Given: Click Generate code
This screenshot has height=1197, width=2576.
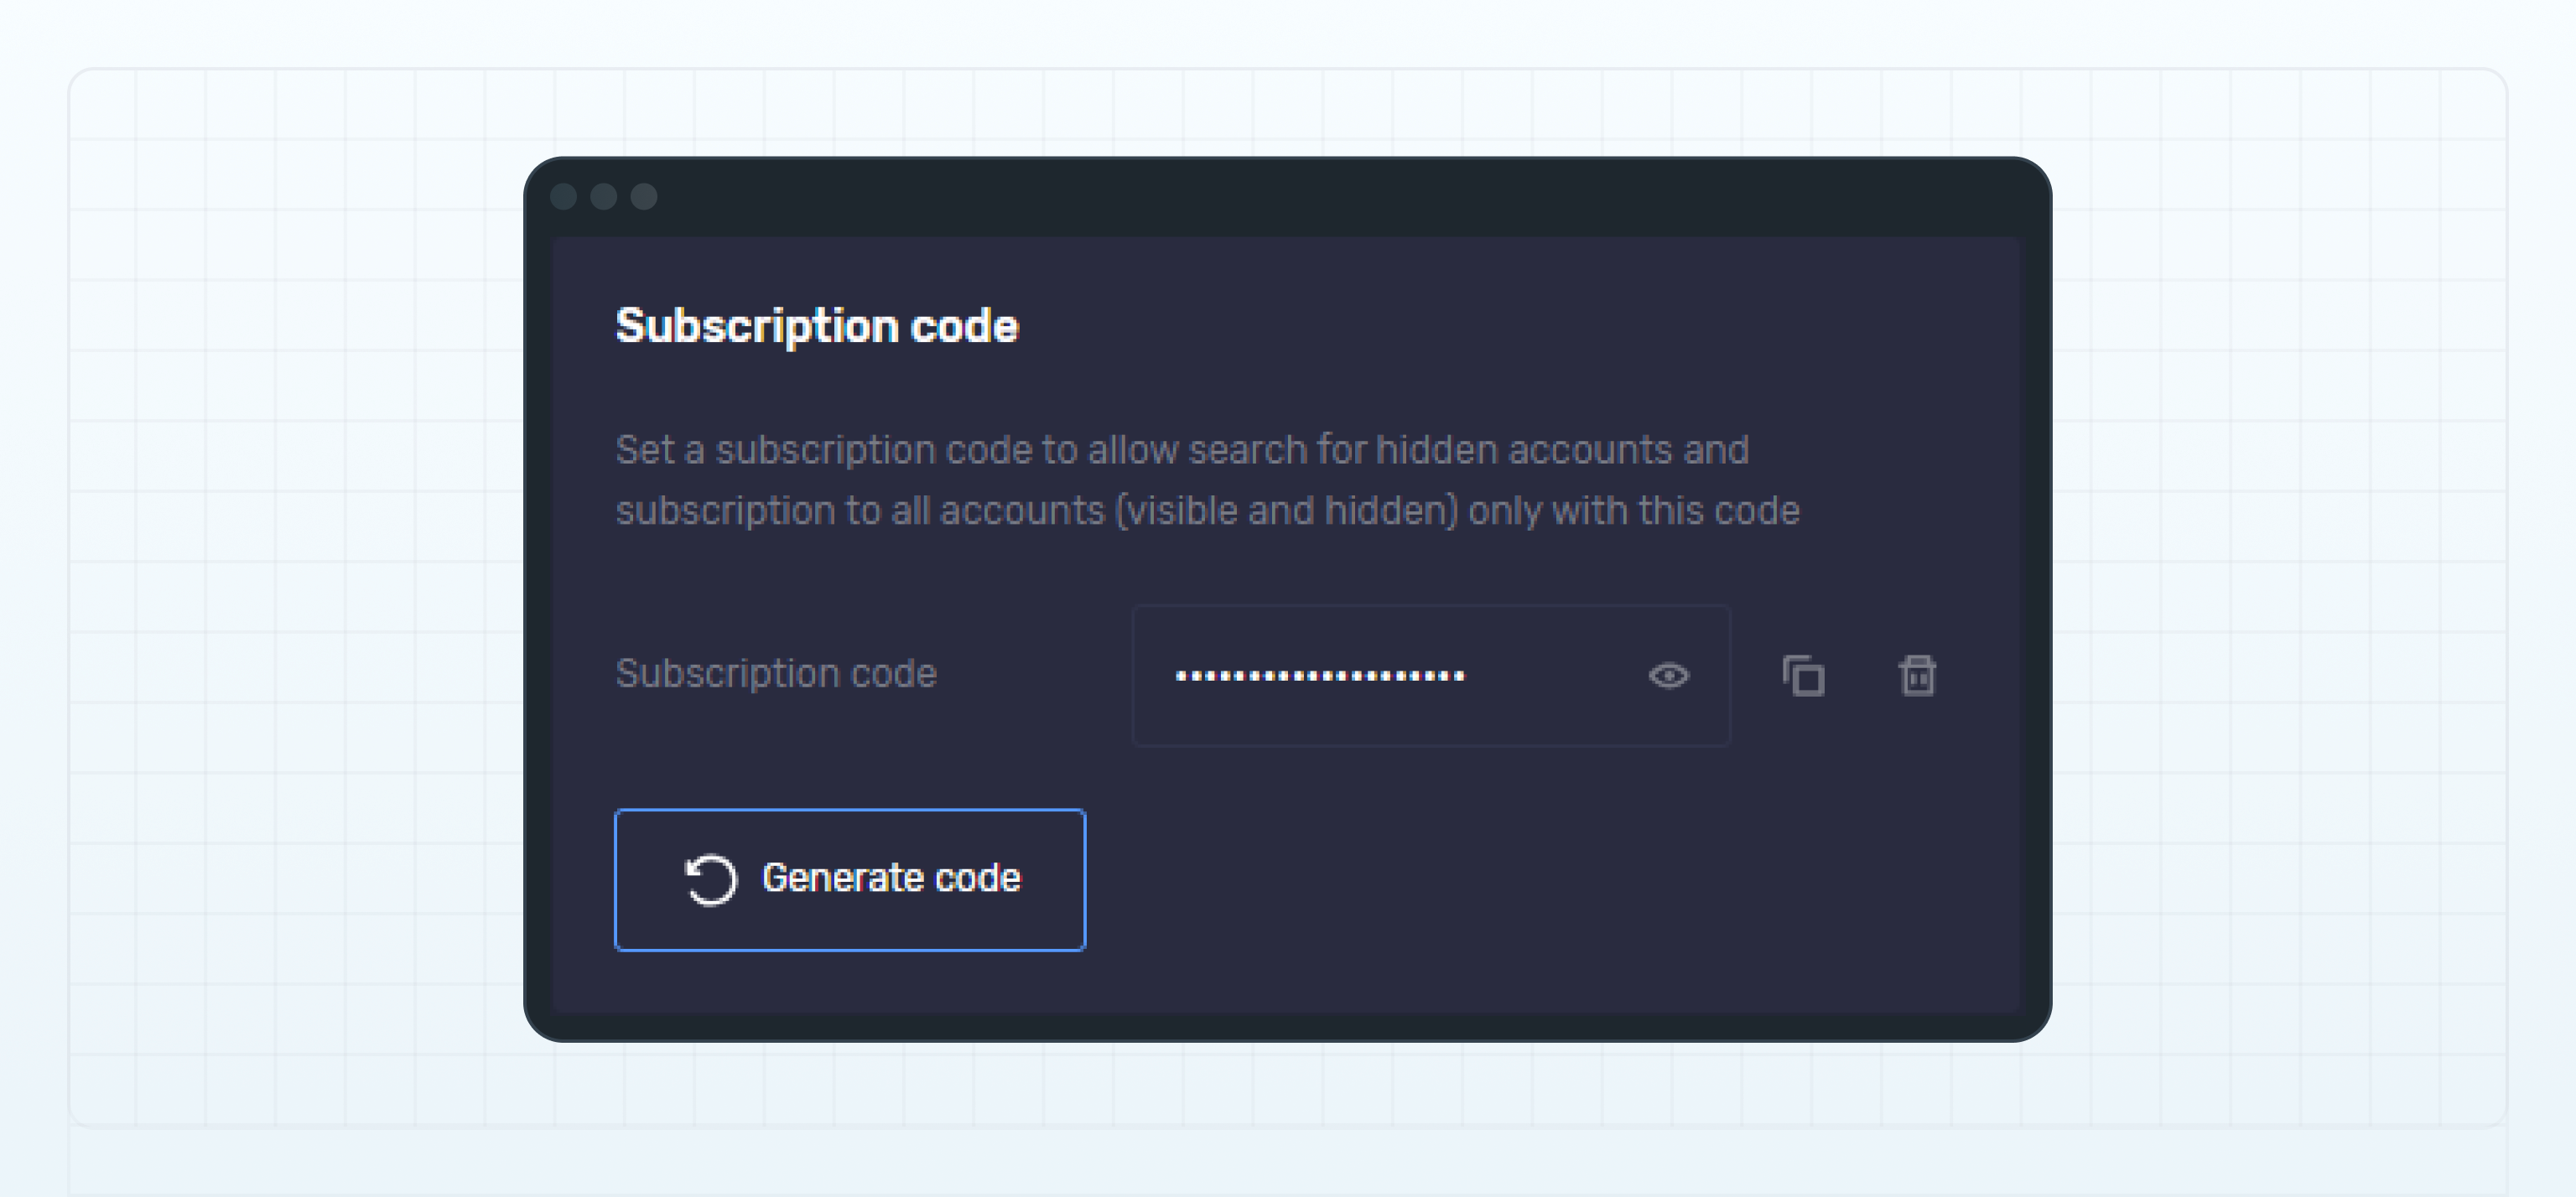Looking at the screenshot, I should pyautogui.click(x=849, y=879).
